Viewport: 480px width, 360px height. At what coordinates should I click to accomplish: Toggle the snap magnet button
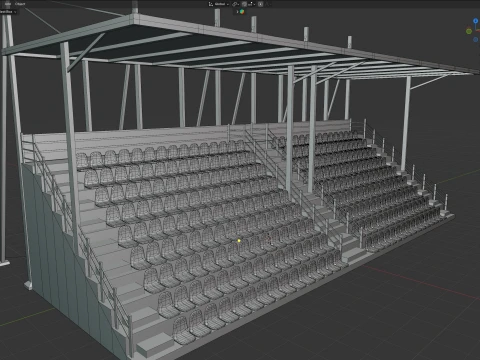(x=244, y=4)
